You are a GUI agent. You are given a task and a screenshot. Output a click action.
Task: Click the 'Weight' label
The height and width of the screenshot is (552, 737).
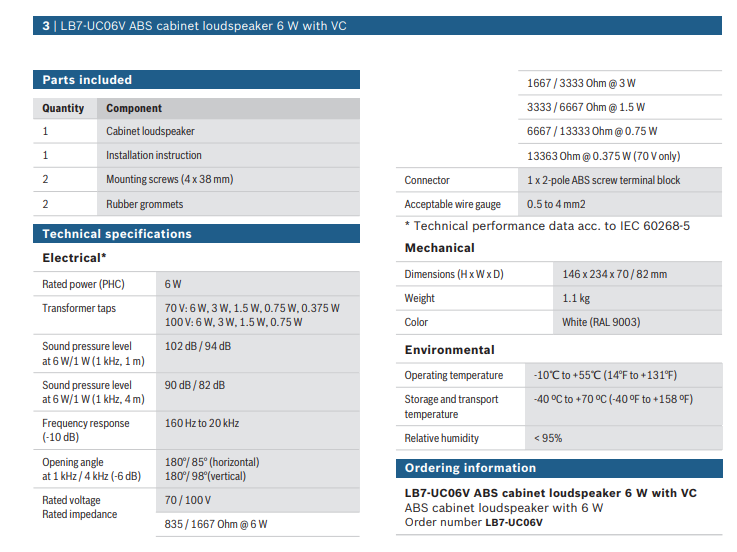coord(419,298)
